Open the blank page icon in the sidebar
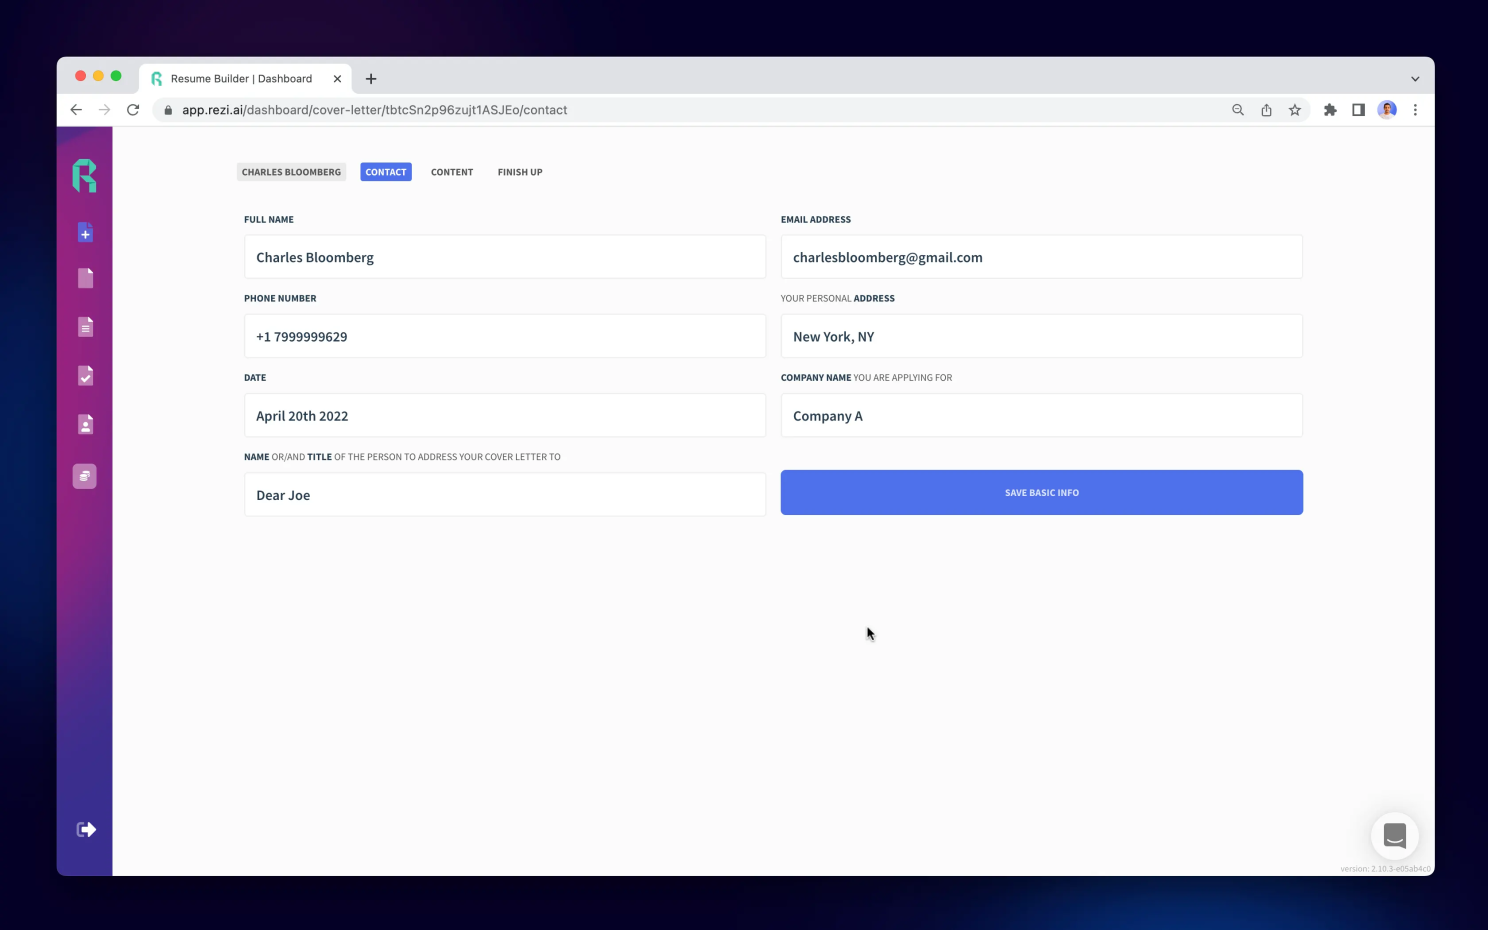The height and width of the screenshot is (930, 1488). 85,278
